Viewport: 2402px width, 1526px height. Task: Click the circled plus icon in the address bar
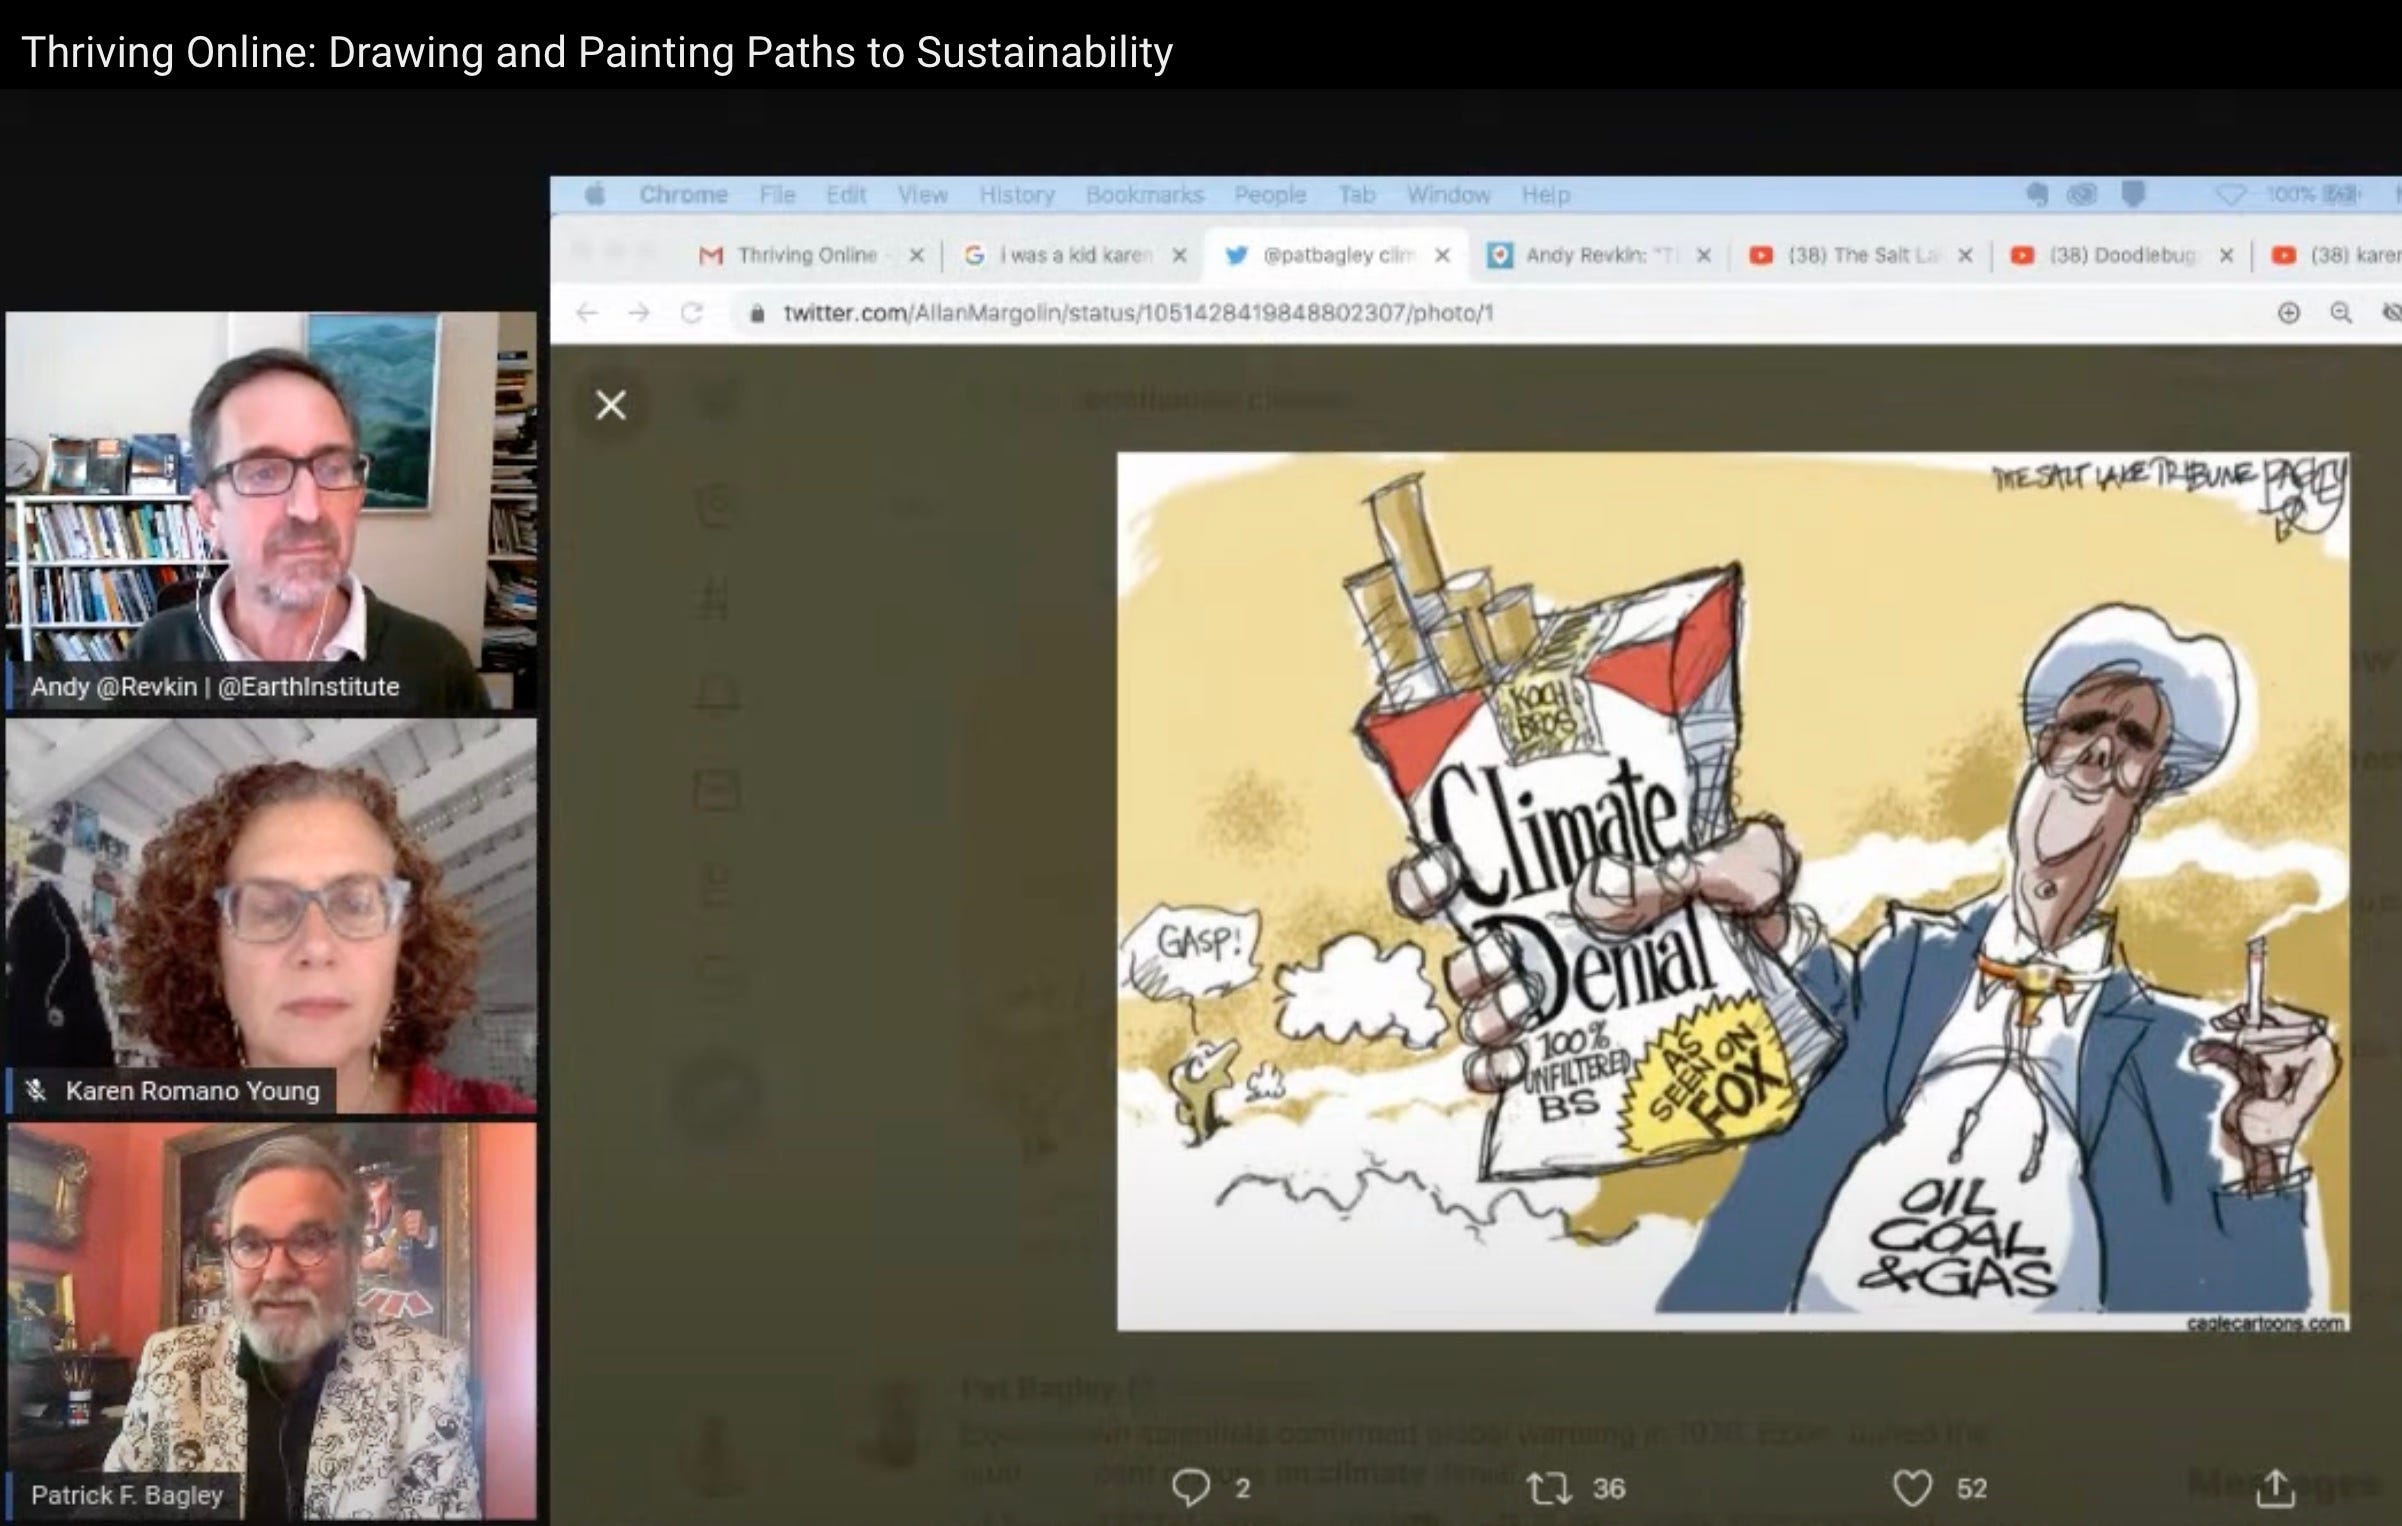(x=2288, y=313)
